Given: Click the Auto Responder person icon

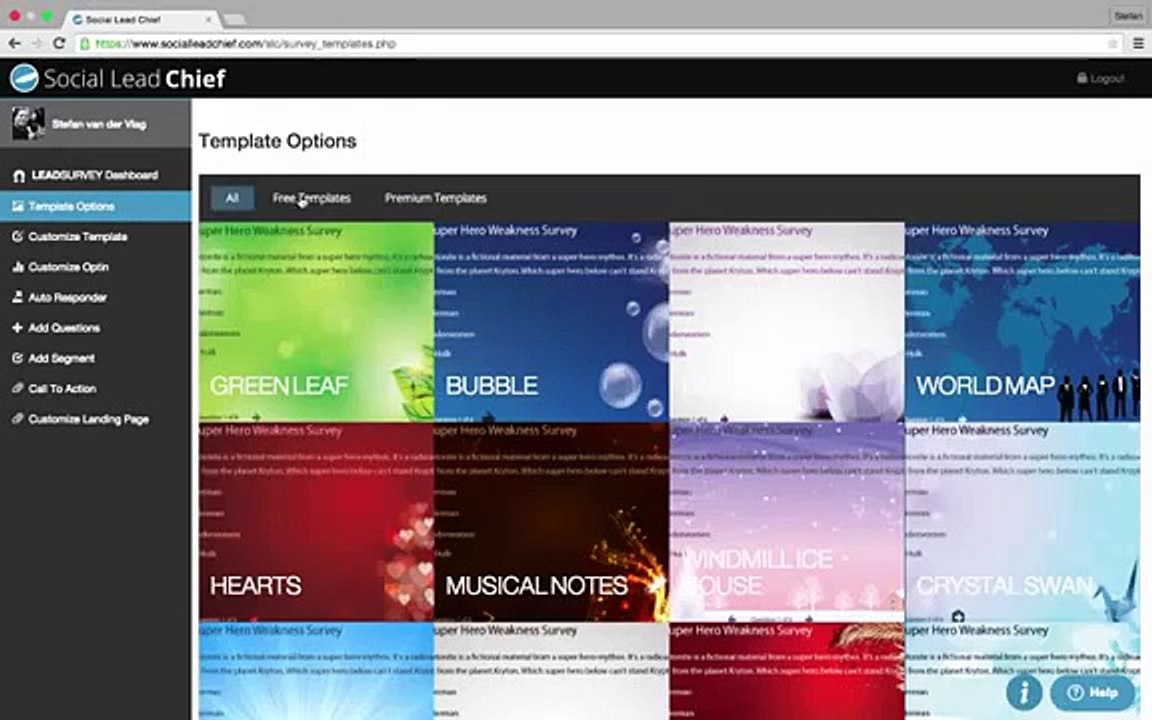Looking at the screenshot, I should (18, 297).
